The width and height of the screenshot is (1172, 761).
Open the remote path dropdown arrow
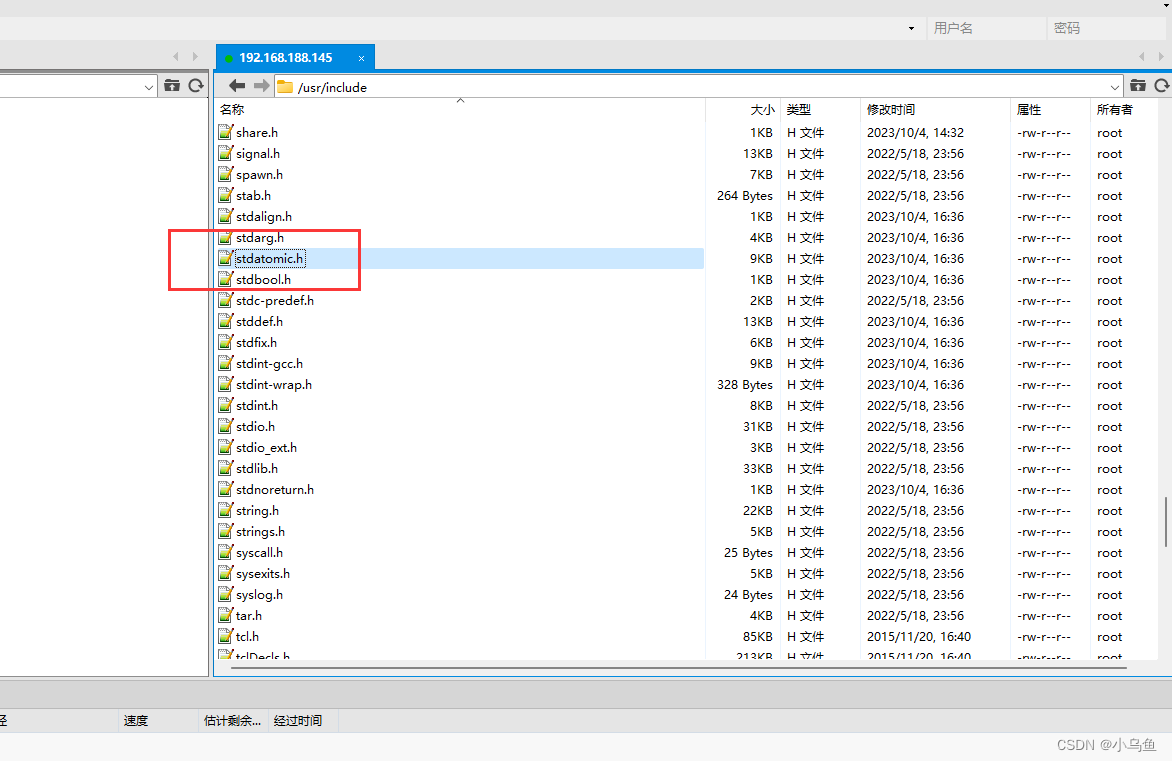point(1116,86)
